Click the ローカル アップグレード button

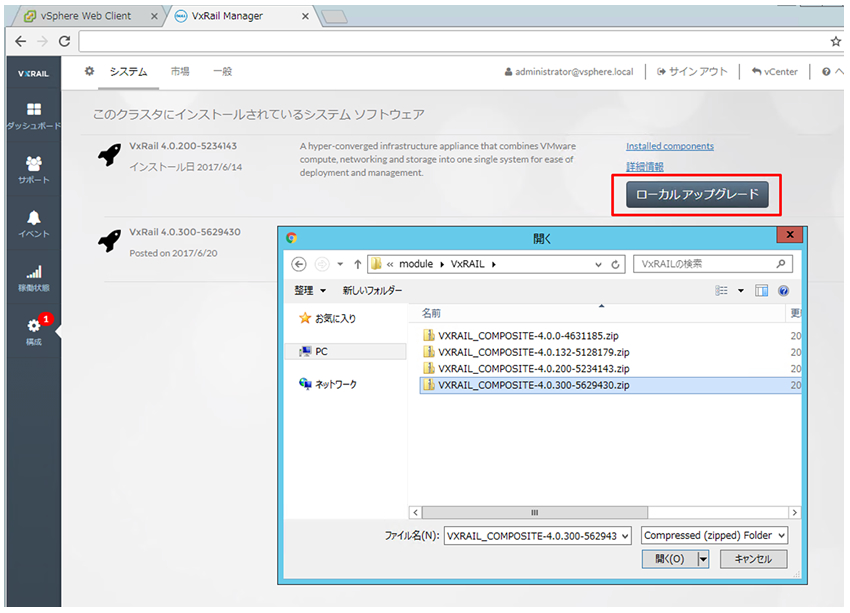coord(697,195)
